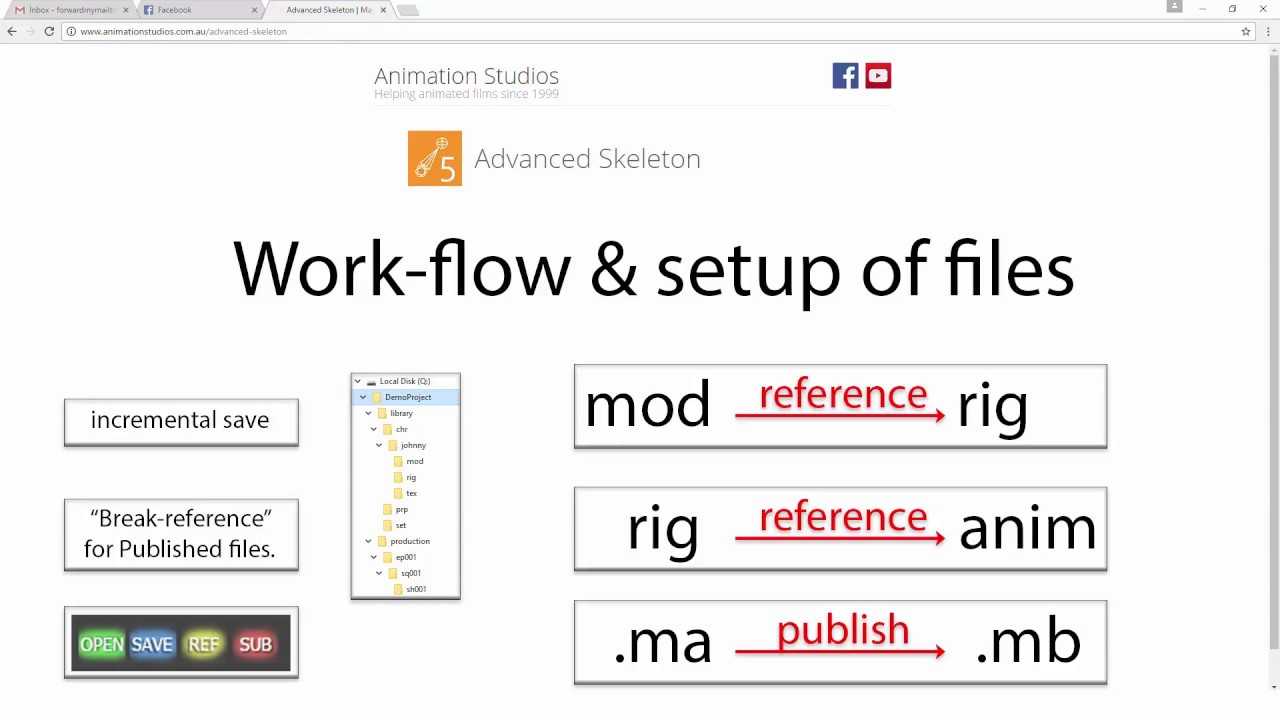Collapse the johnny folder chevron
Screen dimensions: 1280x720
(379, 445)
